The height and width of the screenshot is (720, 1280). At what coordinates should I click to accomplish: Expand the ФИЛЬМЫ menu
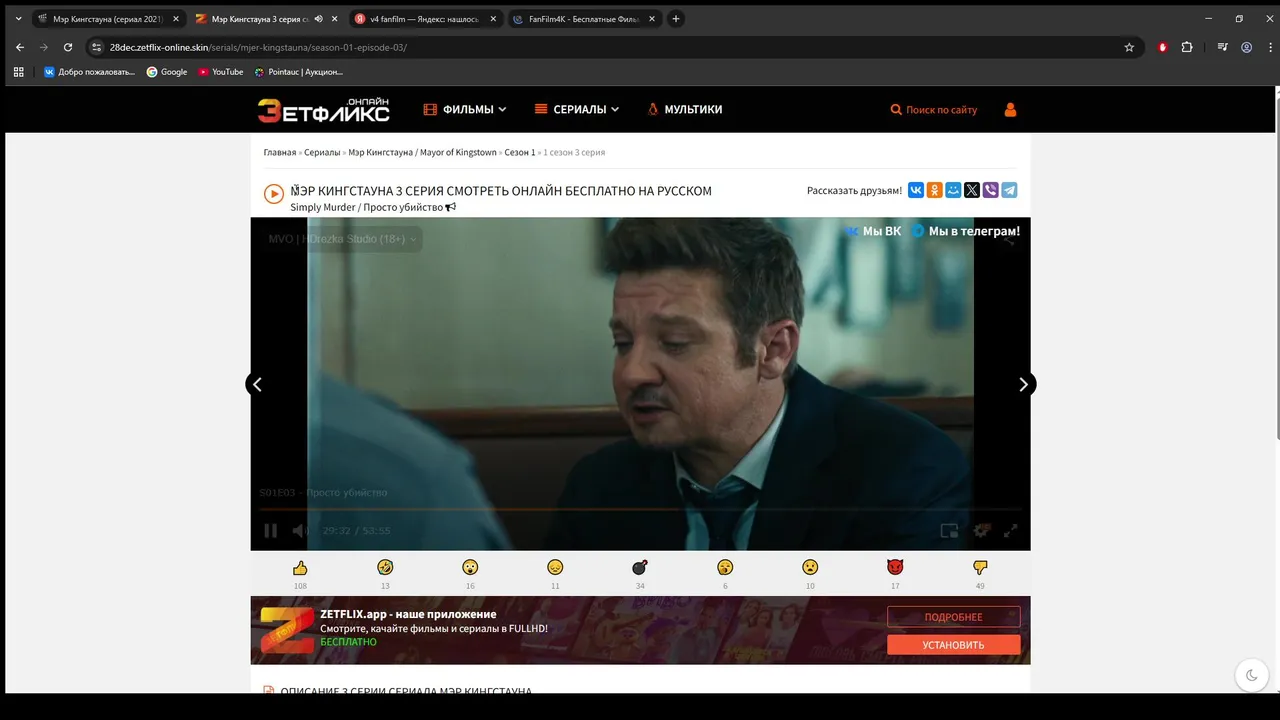pyautogui.click(x=465, y=110)
